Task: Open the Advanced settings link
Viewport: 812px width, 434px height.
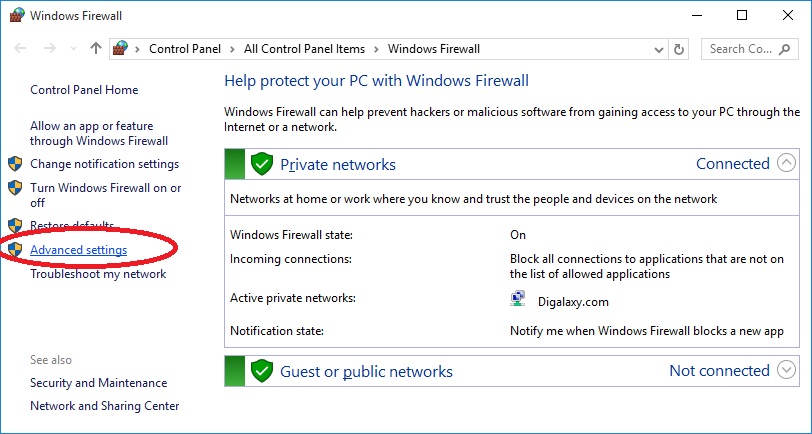Action: (78, 250)
